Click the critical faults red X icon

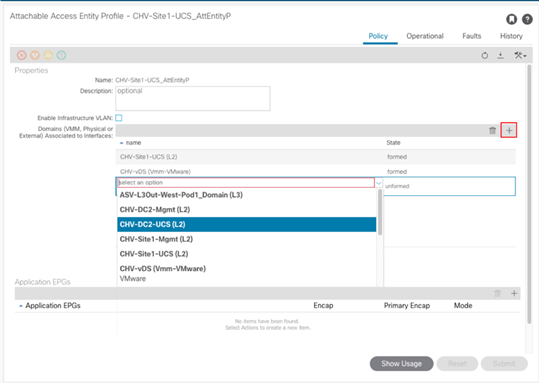point(22,55)
